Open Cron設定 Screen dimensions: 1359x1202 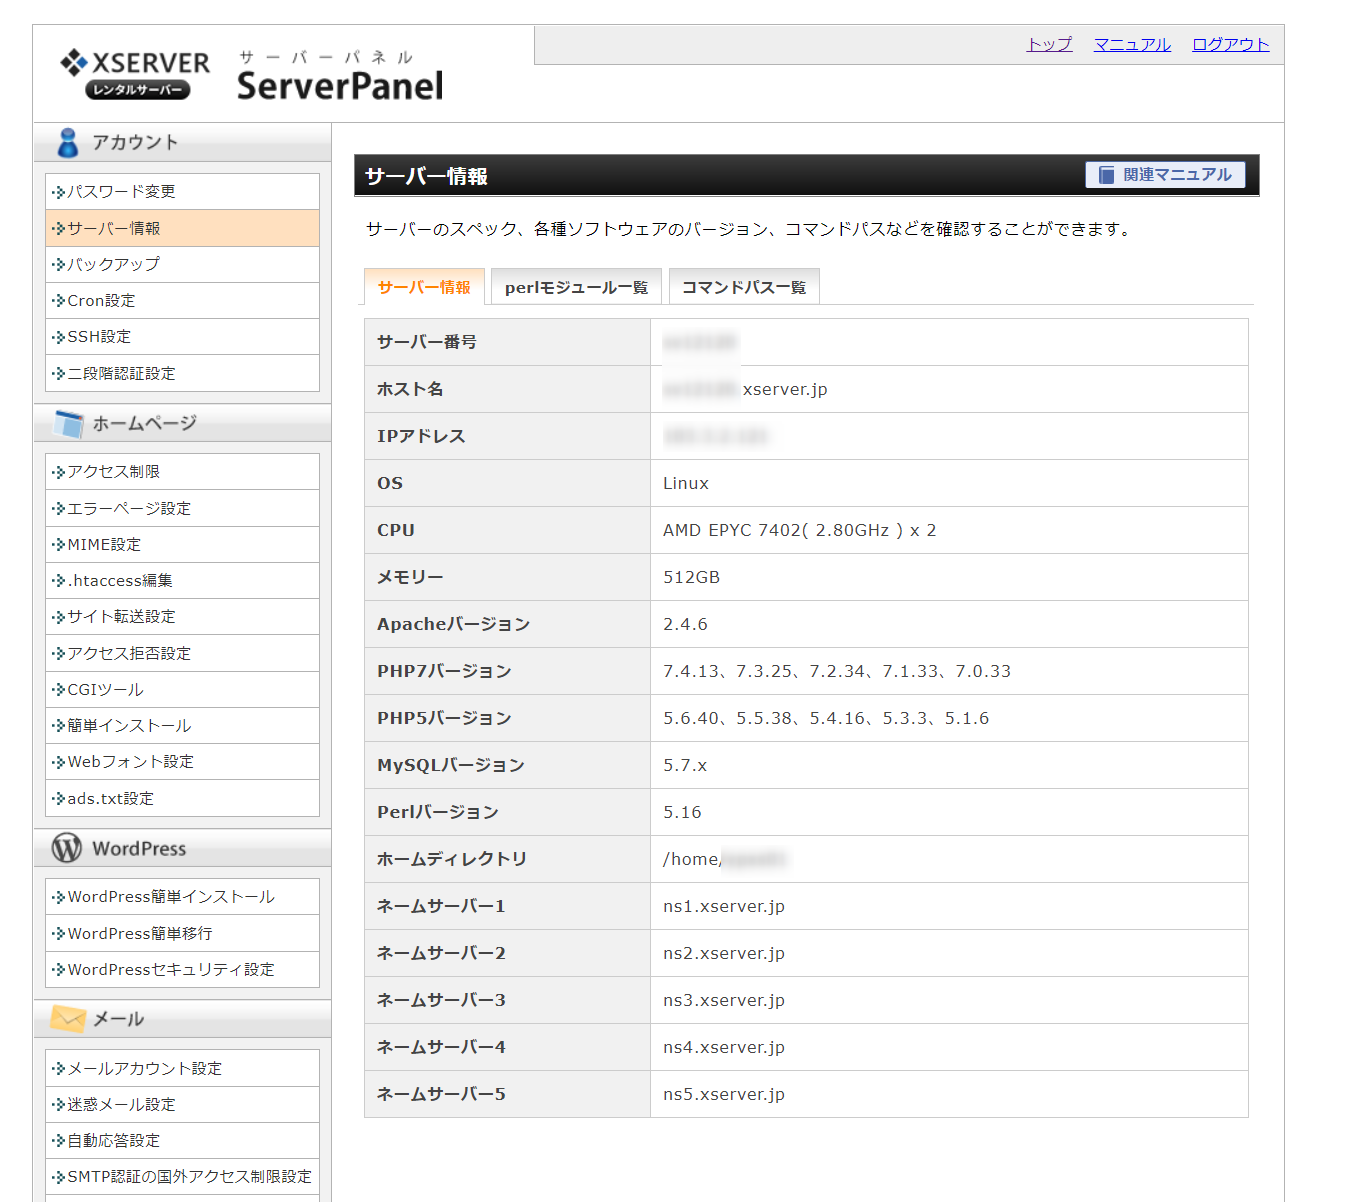tap(183, 300)
